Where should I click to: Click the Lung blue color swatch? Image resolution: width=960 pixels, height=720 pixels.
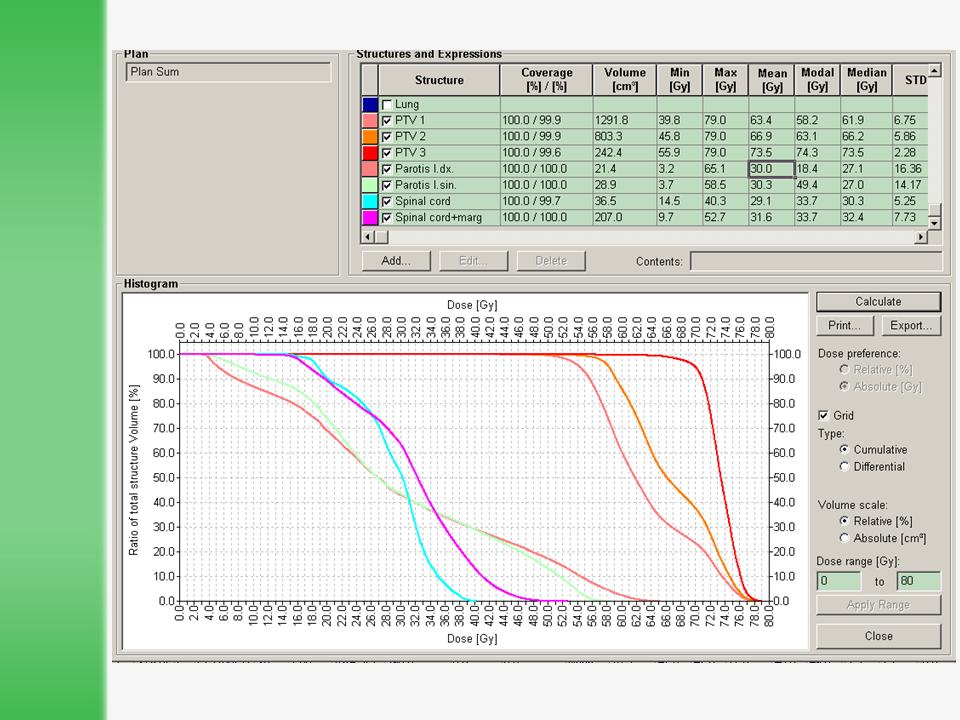click(370, 104)
